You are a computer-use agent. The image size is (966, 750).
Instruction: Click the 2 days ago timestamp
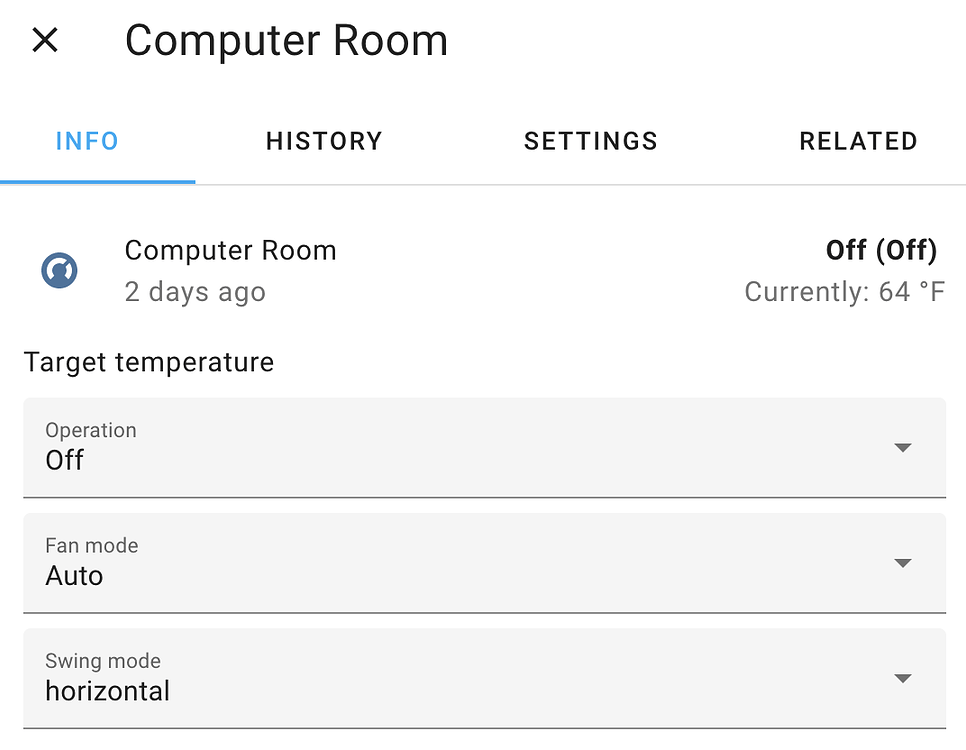(x=194, y=292)
